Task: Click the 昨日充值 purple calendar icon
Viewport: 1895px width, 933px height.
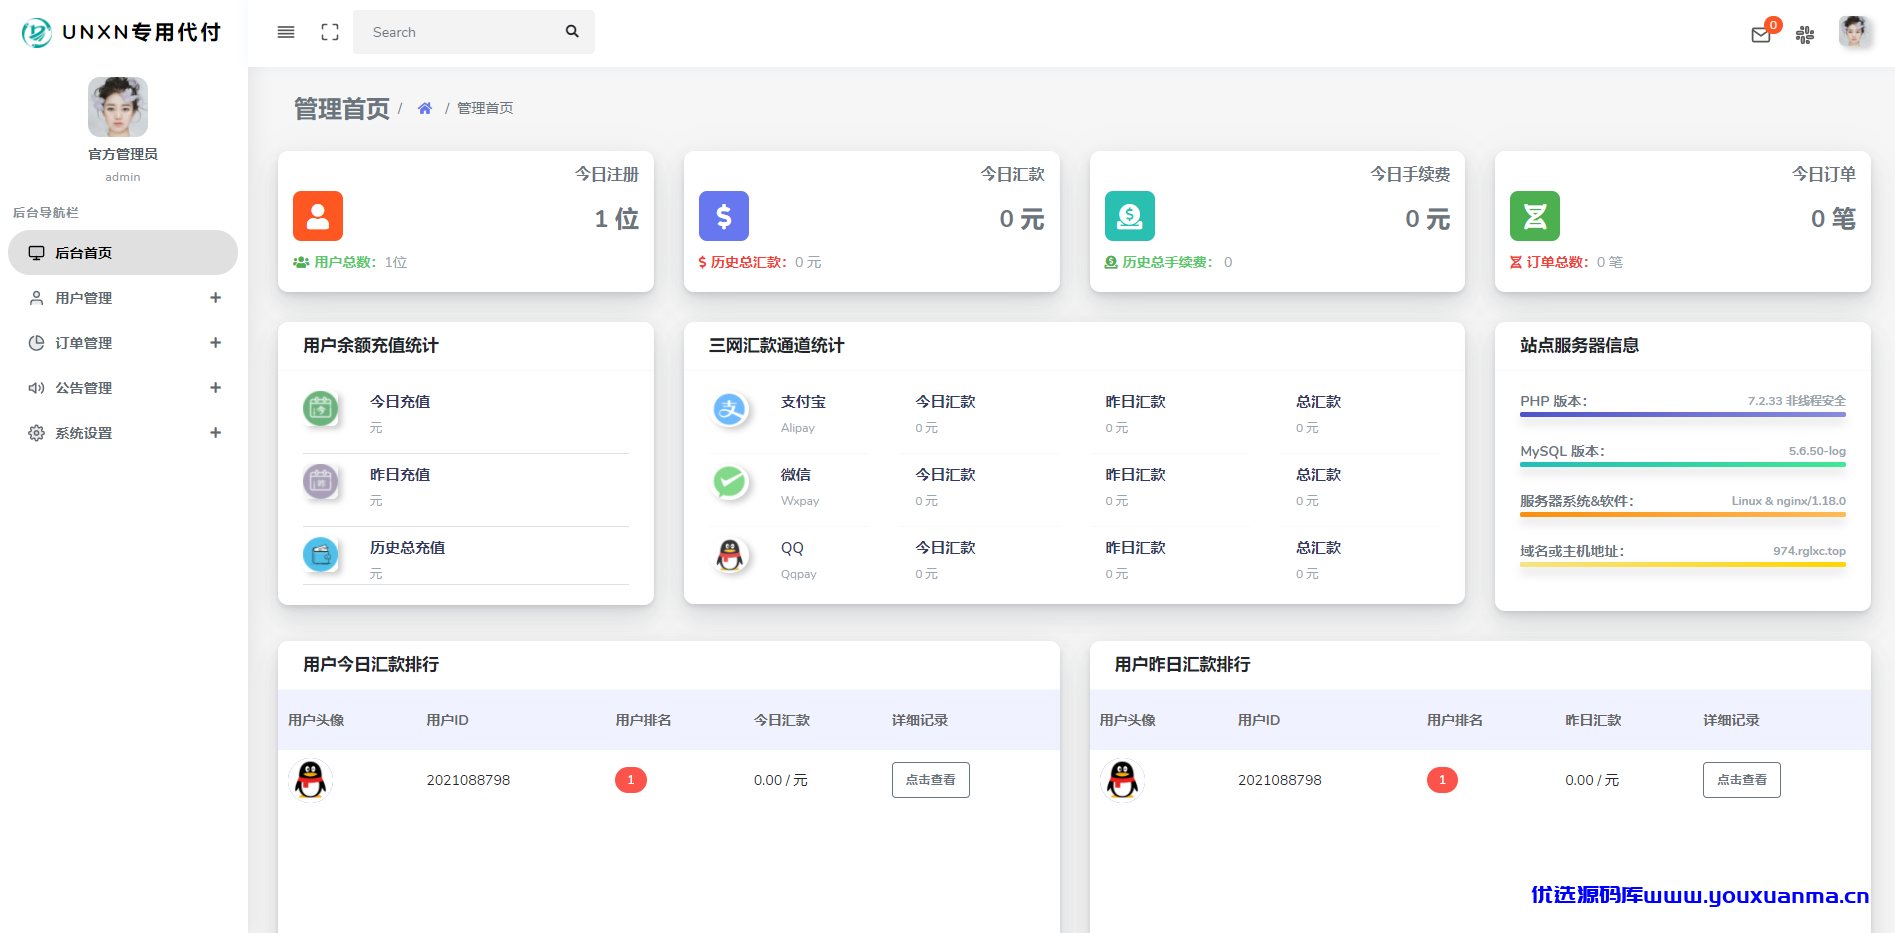Action: [x=320, y=481]
